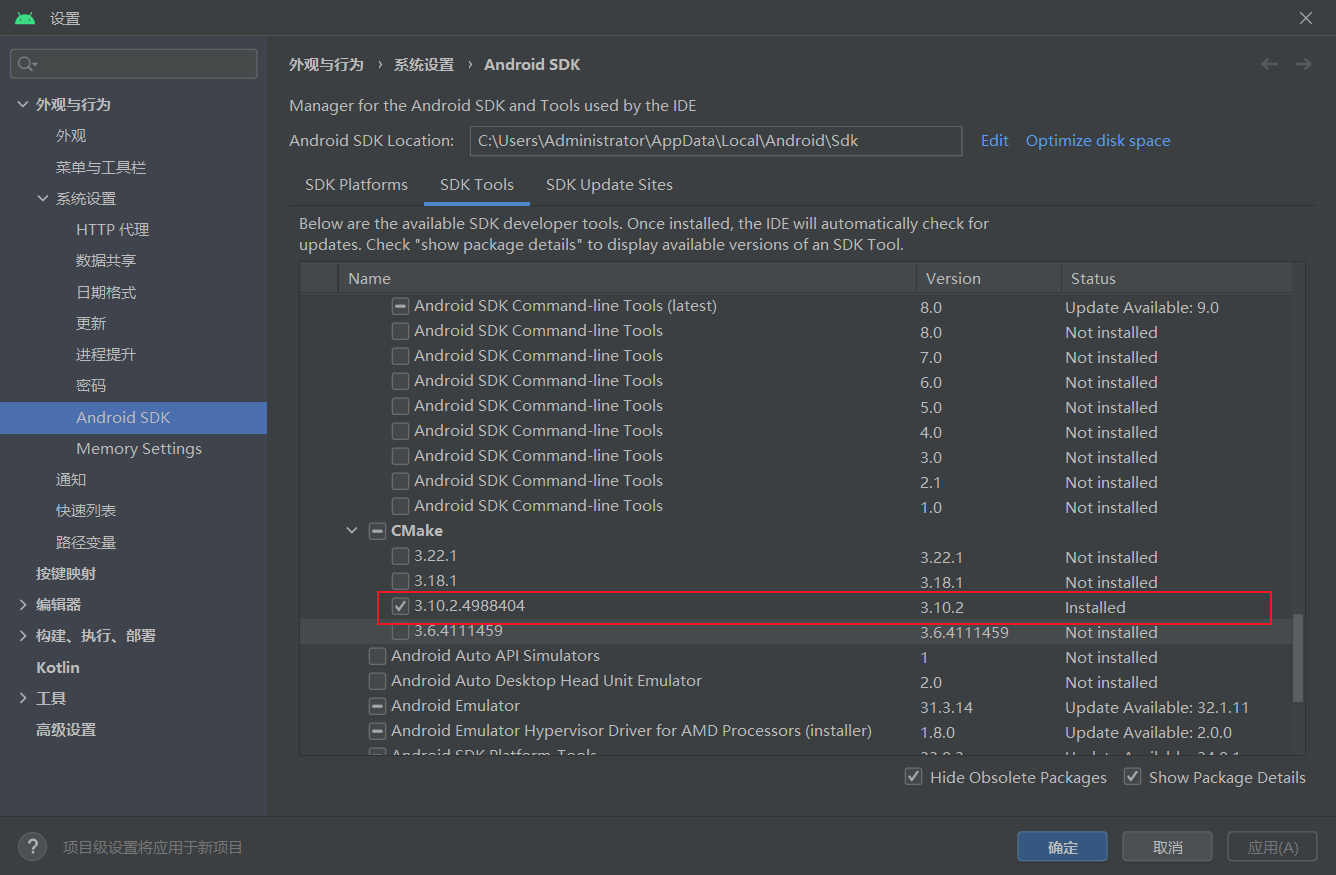Collapse the 外观与行为 tree node
The height and width of the screenshot is (875, 1336).
pyautogui.click(x=23, y=104)
